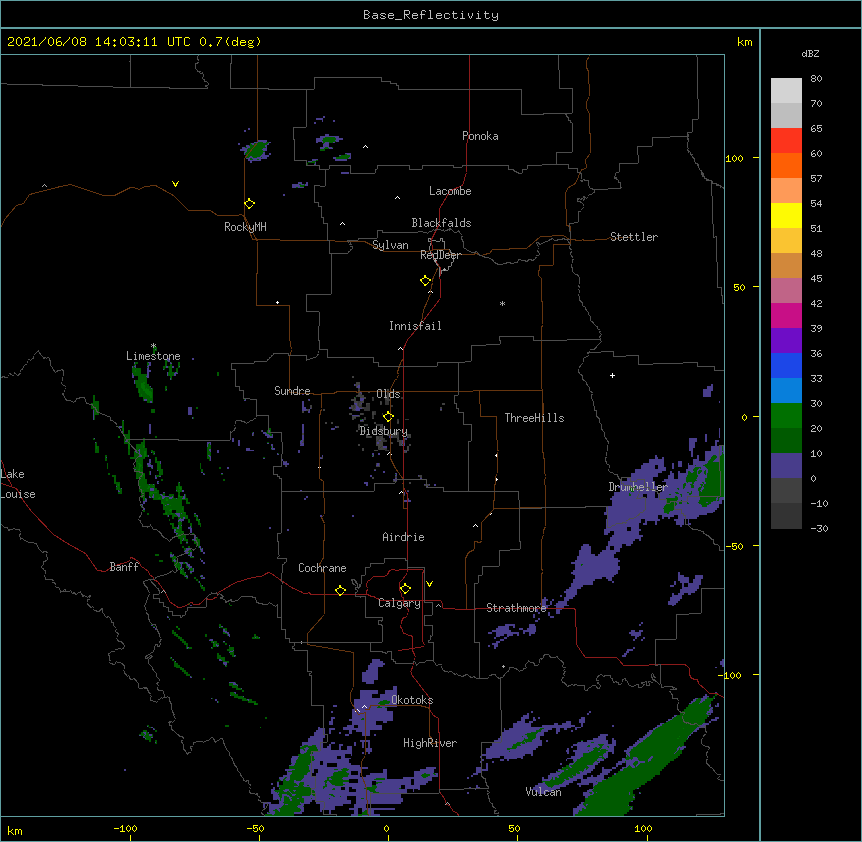Click the Sundre label
This screenshot has height=842, width=862.
[292, 391]
